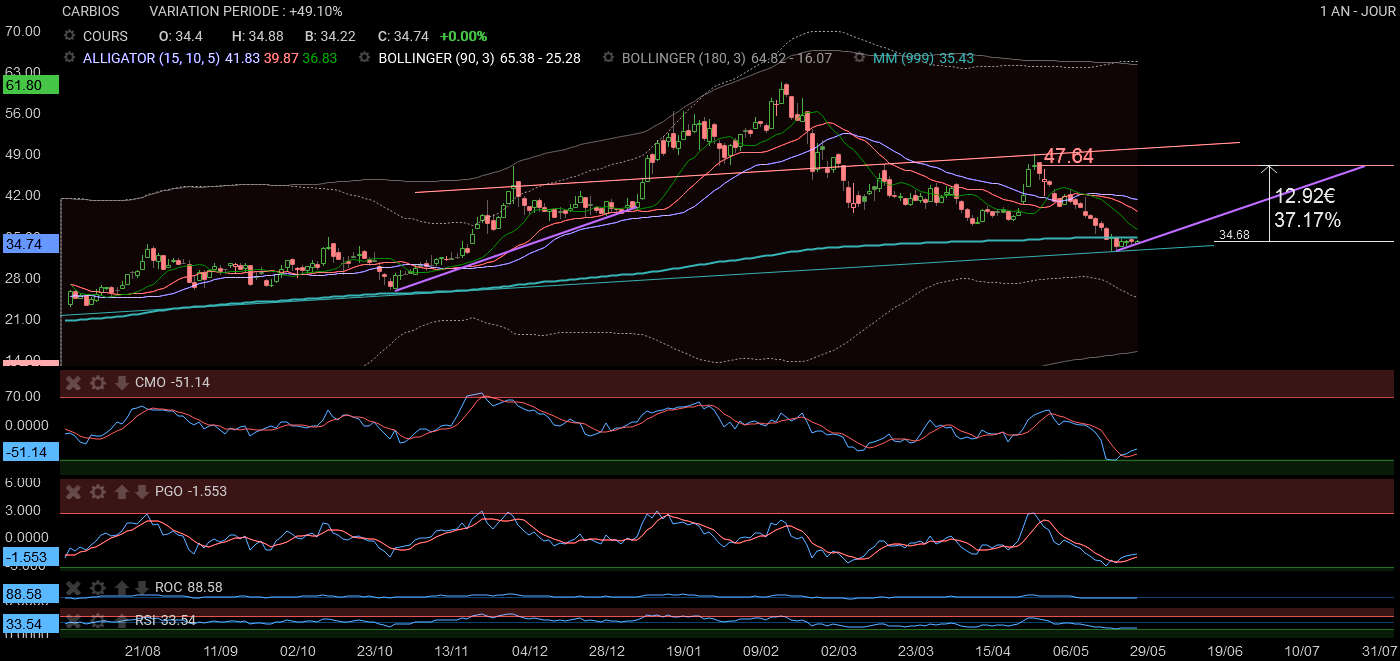
Task: Open settings gear for COURS
Action: [69, 36]
